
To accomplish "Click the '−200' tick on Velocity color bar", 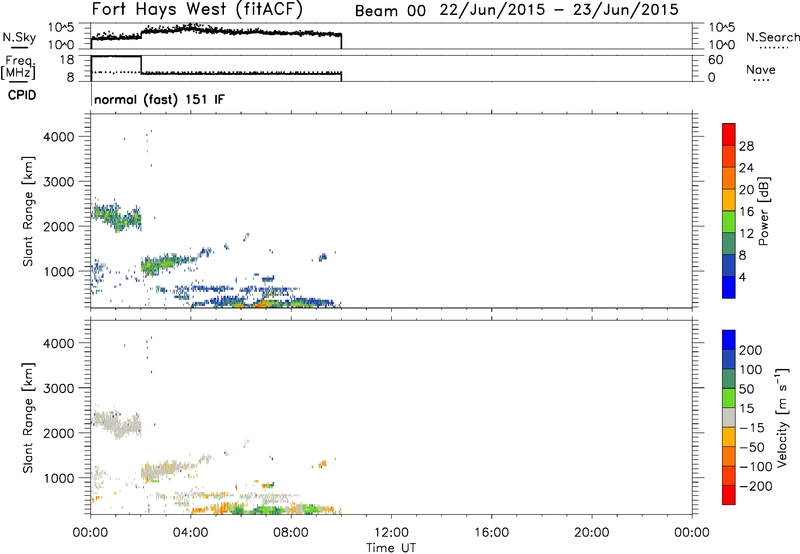I will [756, 486].
